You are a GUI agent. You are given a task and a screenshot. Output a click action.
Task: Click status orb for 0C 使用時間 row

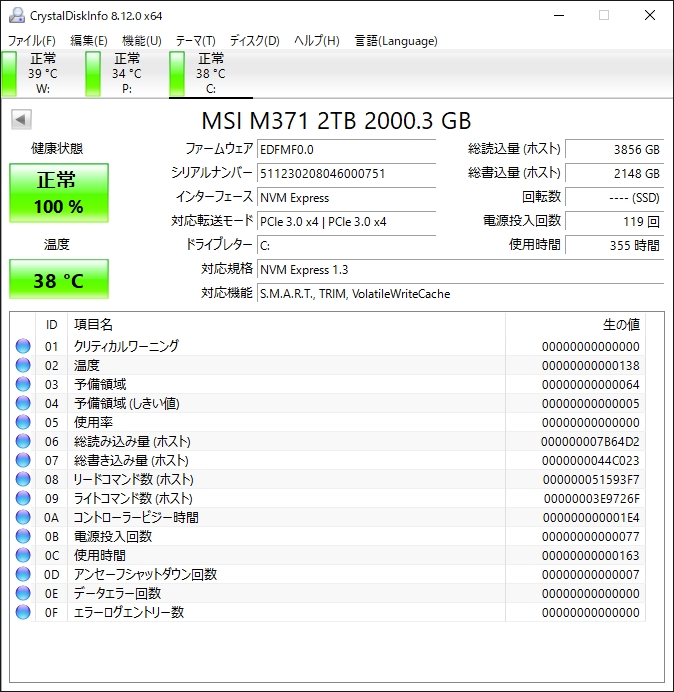click(23, 555)
